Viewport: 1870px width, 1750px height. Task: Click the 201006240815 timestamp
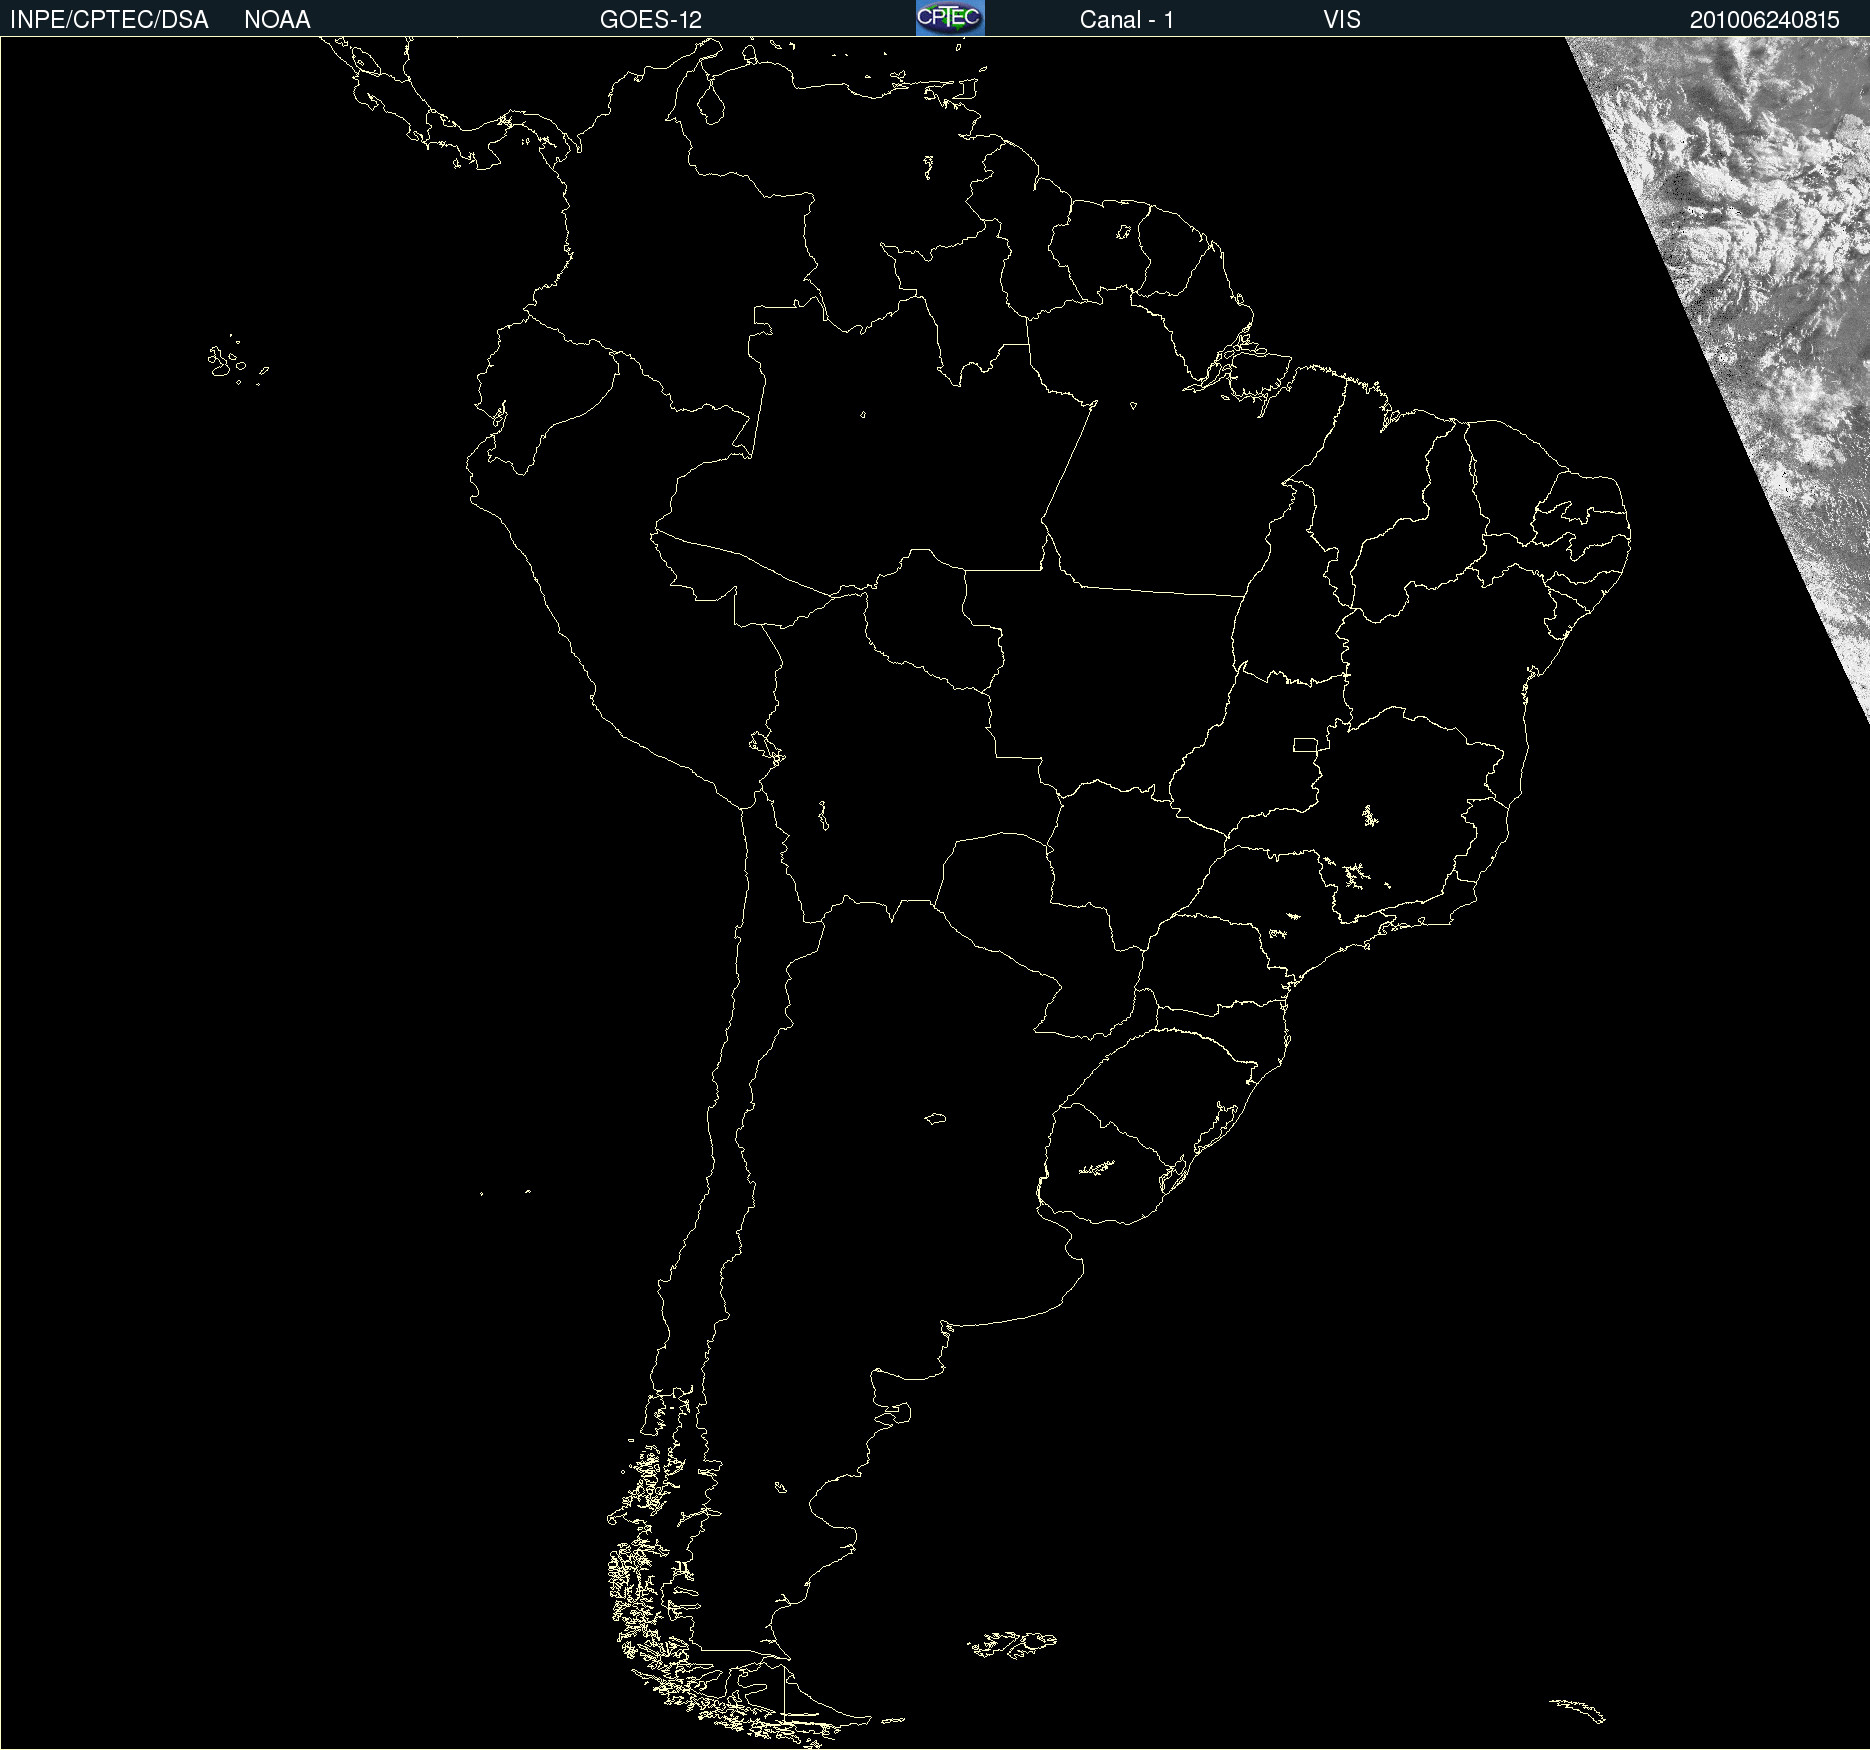click(x=1764, y=20)
